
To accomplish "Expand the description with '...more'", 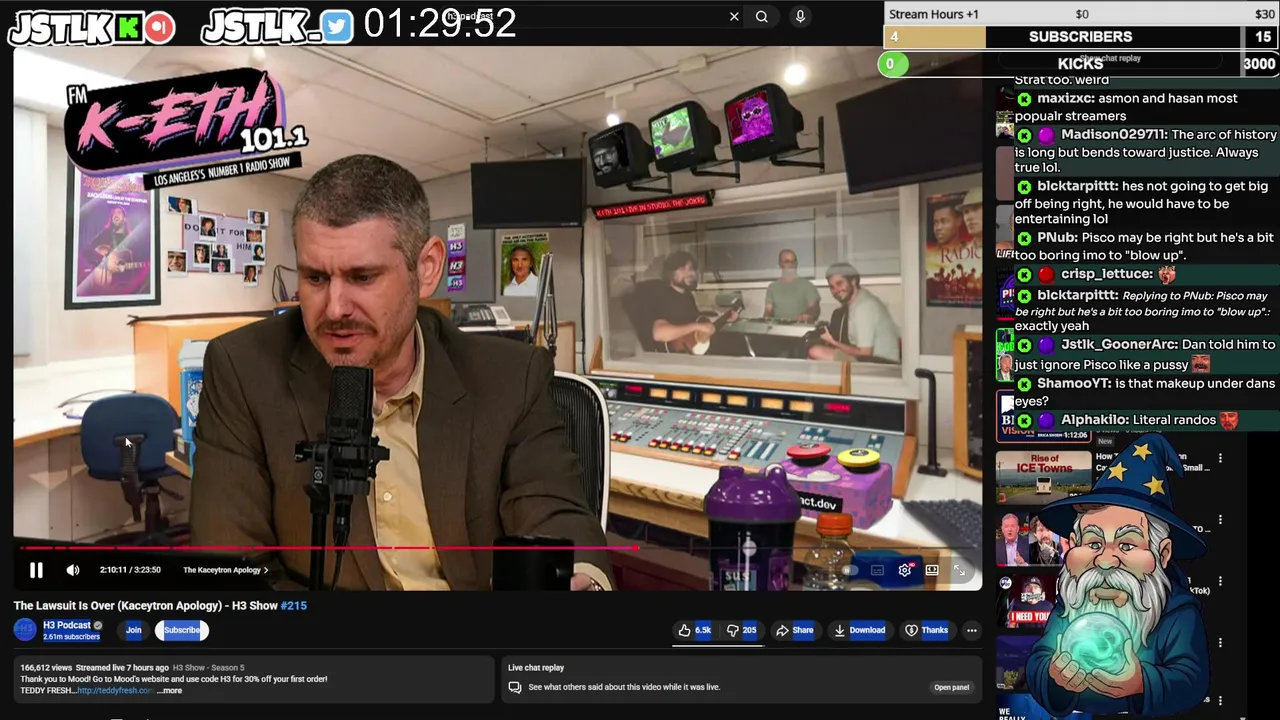I will (170, 691).
